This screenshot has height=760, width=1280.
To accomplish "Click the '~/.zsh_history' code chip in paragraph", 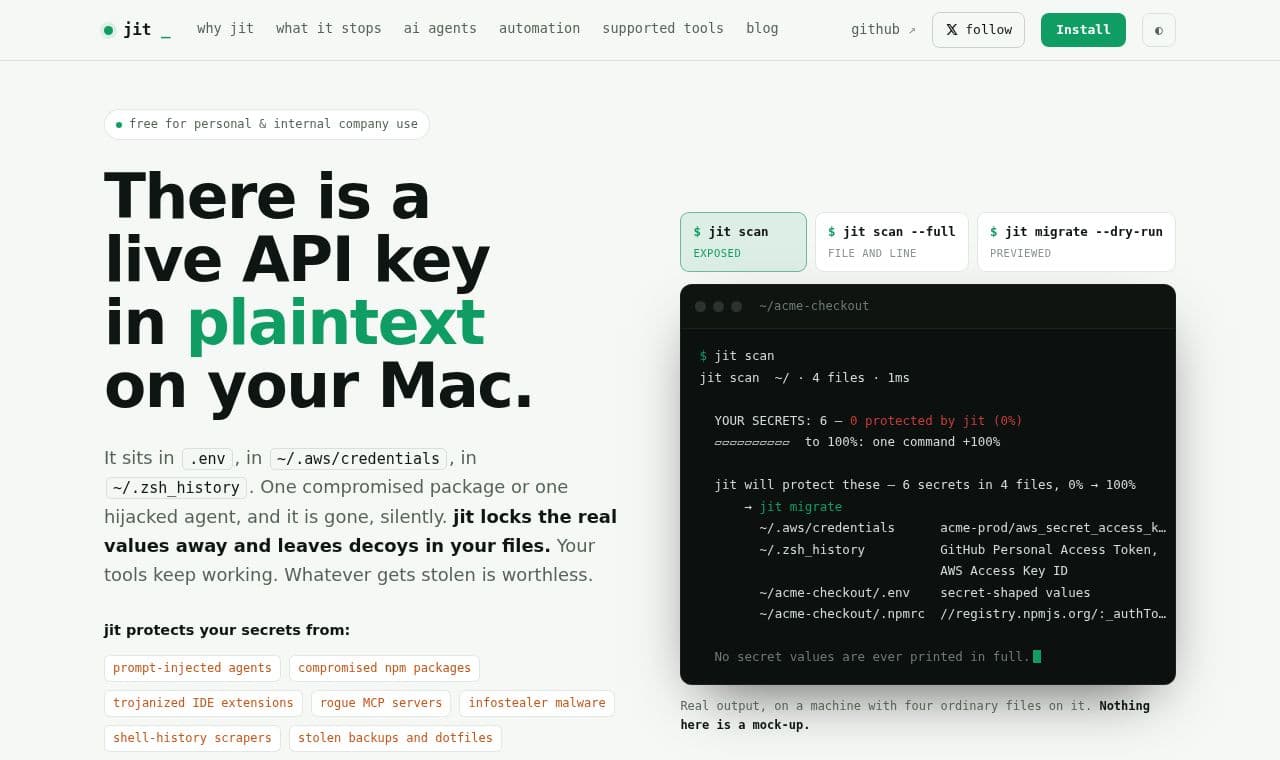I will pyautogui.click(x=176, y=488).
